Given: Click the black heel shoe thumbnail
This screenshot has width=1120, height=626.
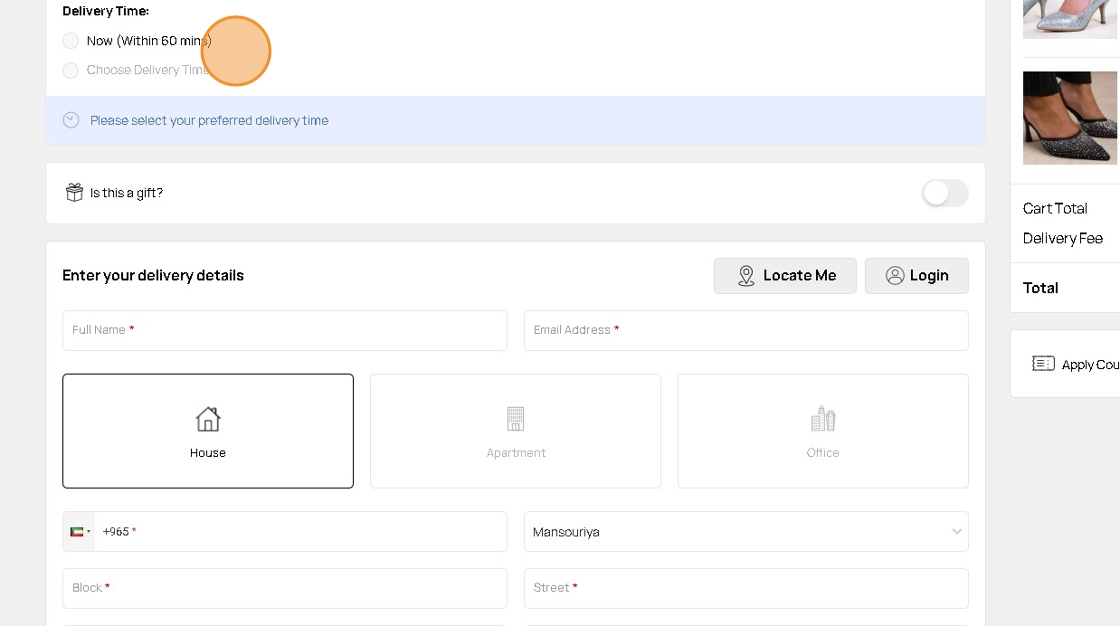Looking at the screenshot, I should tap(1070, 118).
